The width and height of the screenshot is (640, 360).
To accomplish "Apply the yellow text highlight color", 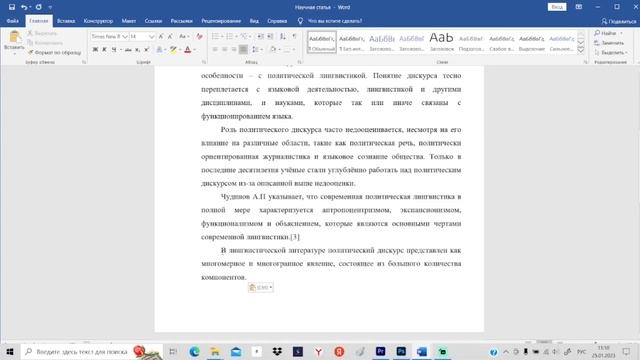I will pos(173,49).
